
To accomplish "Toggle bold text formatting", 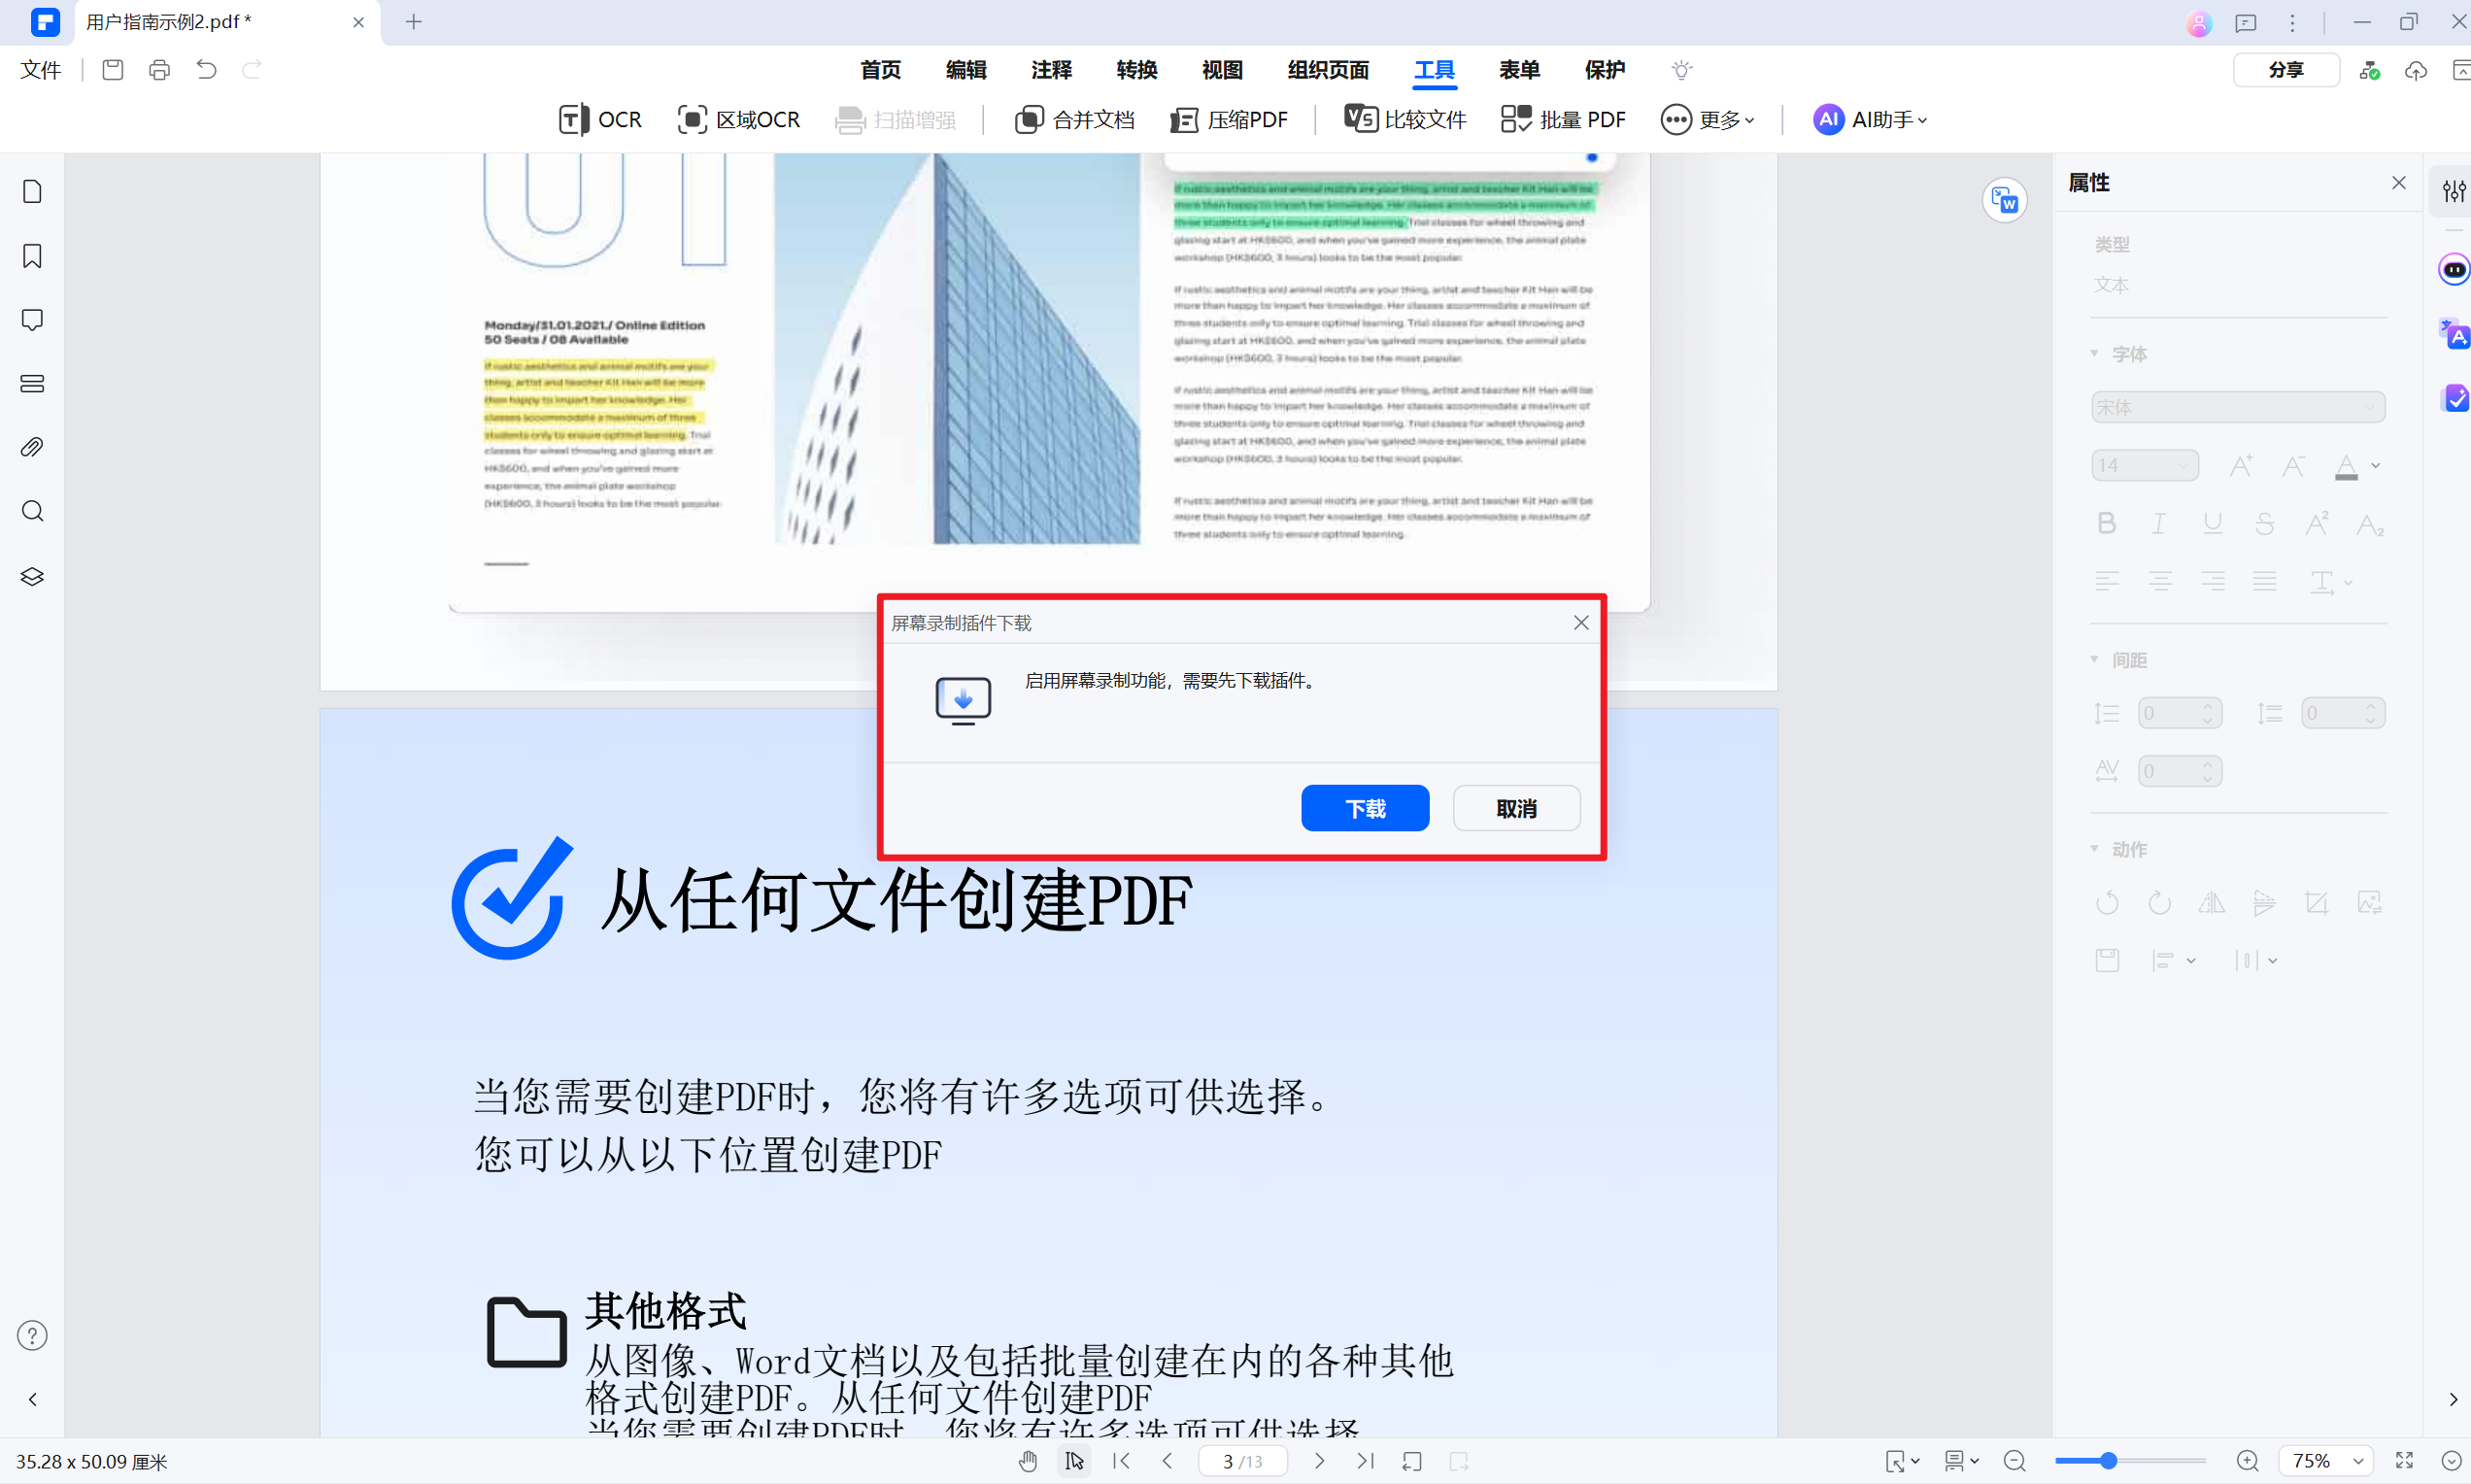I will 2107,523.
